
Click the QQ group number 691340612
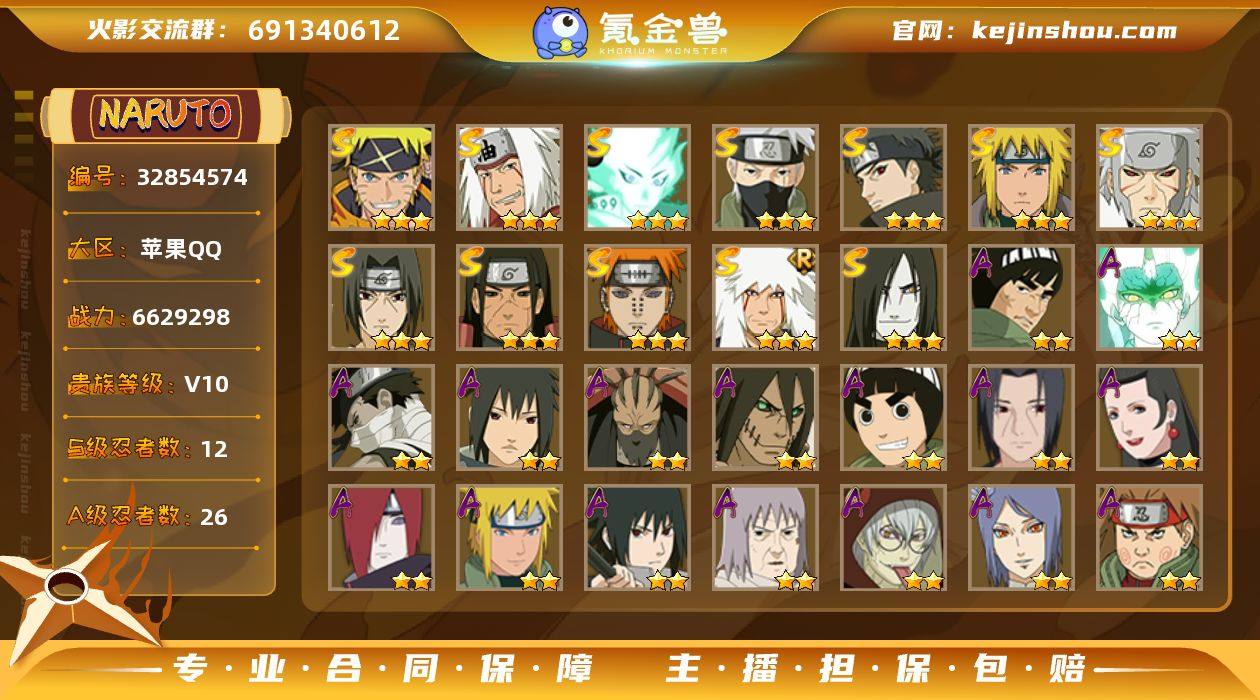coord(324,30)
